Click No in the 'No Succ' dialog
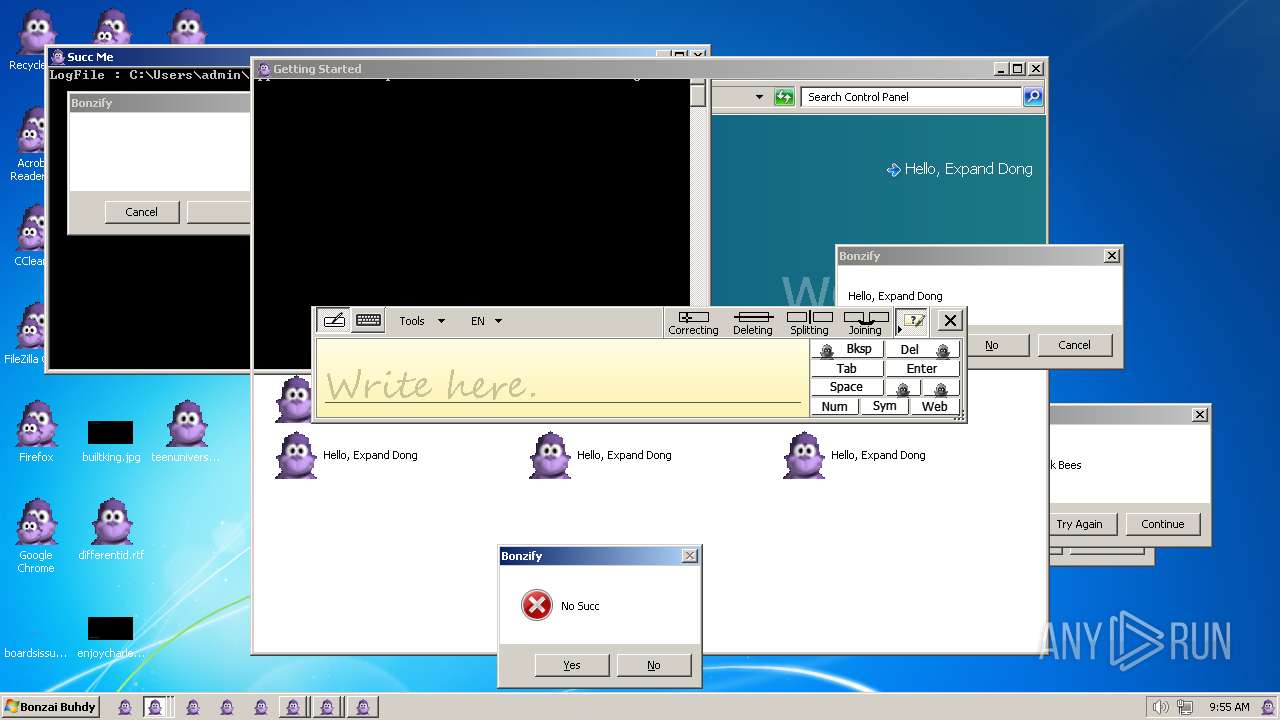The width and height of the screenshot is (1280, 720). pyautogui.click(x=654, y=665)
